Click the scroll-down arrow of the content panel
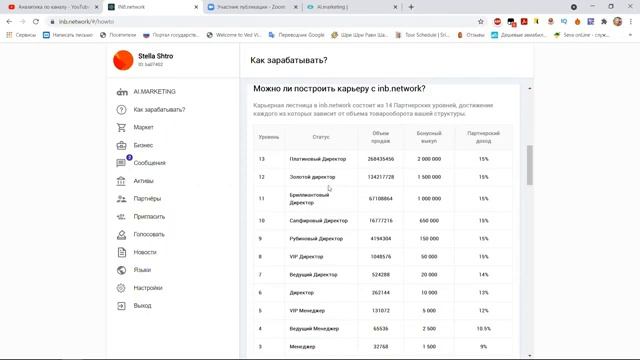640x360 pixels. [530, 356]
